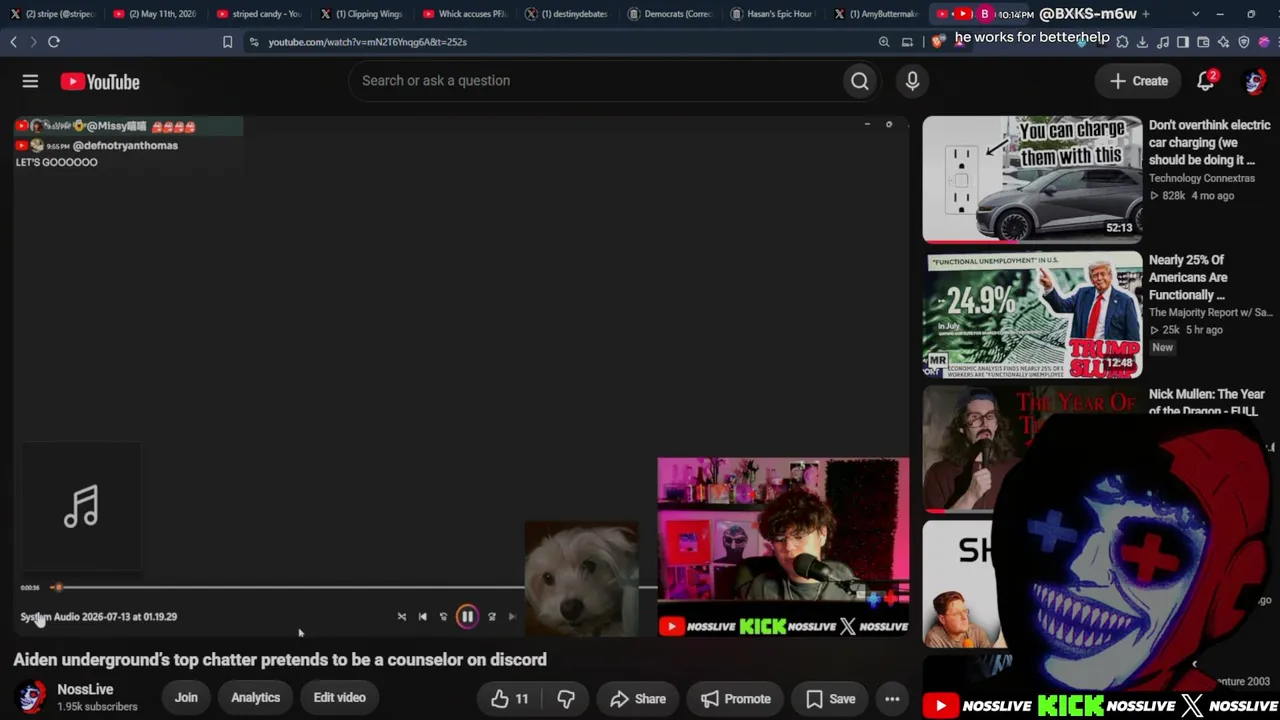This screenshot has width=1280, height=720.
Task: Open the browser wallet icon
Action: coord(1203,42)
